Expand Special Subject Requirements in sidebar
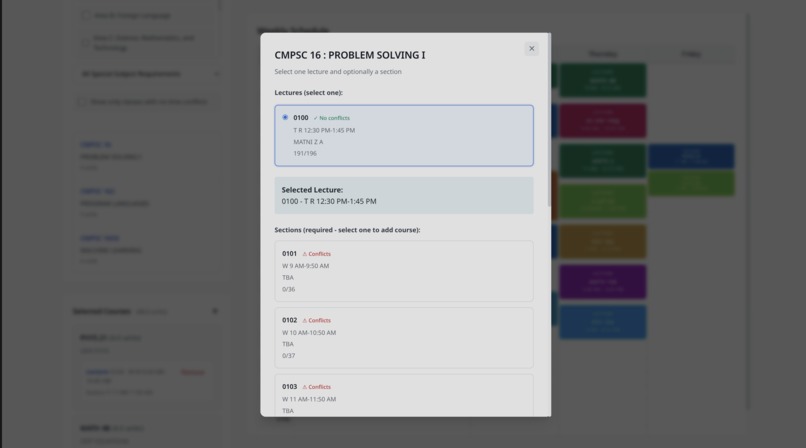This screenshot has width=806, height=448. (149, 74)
